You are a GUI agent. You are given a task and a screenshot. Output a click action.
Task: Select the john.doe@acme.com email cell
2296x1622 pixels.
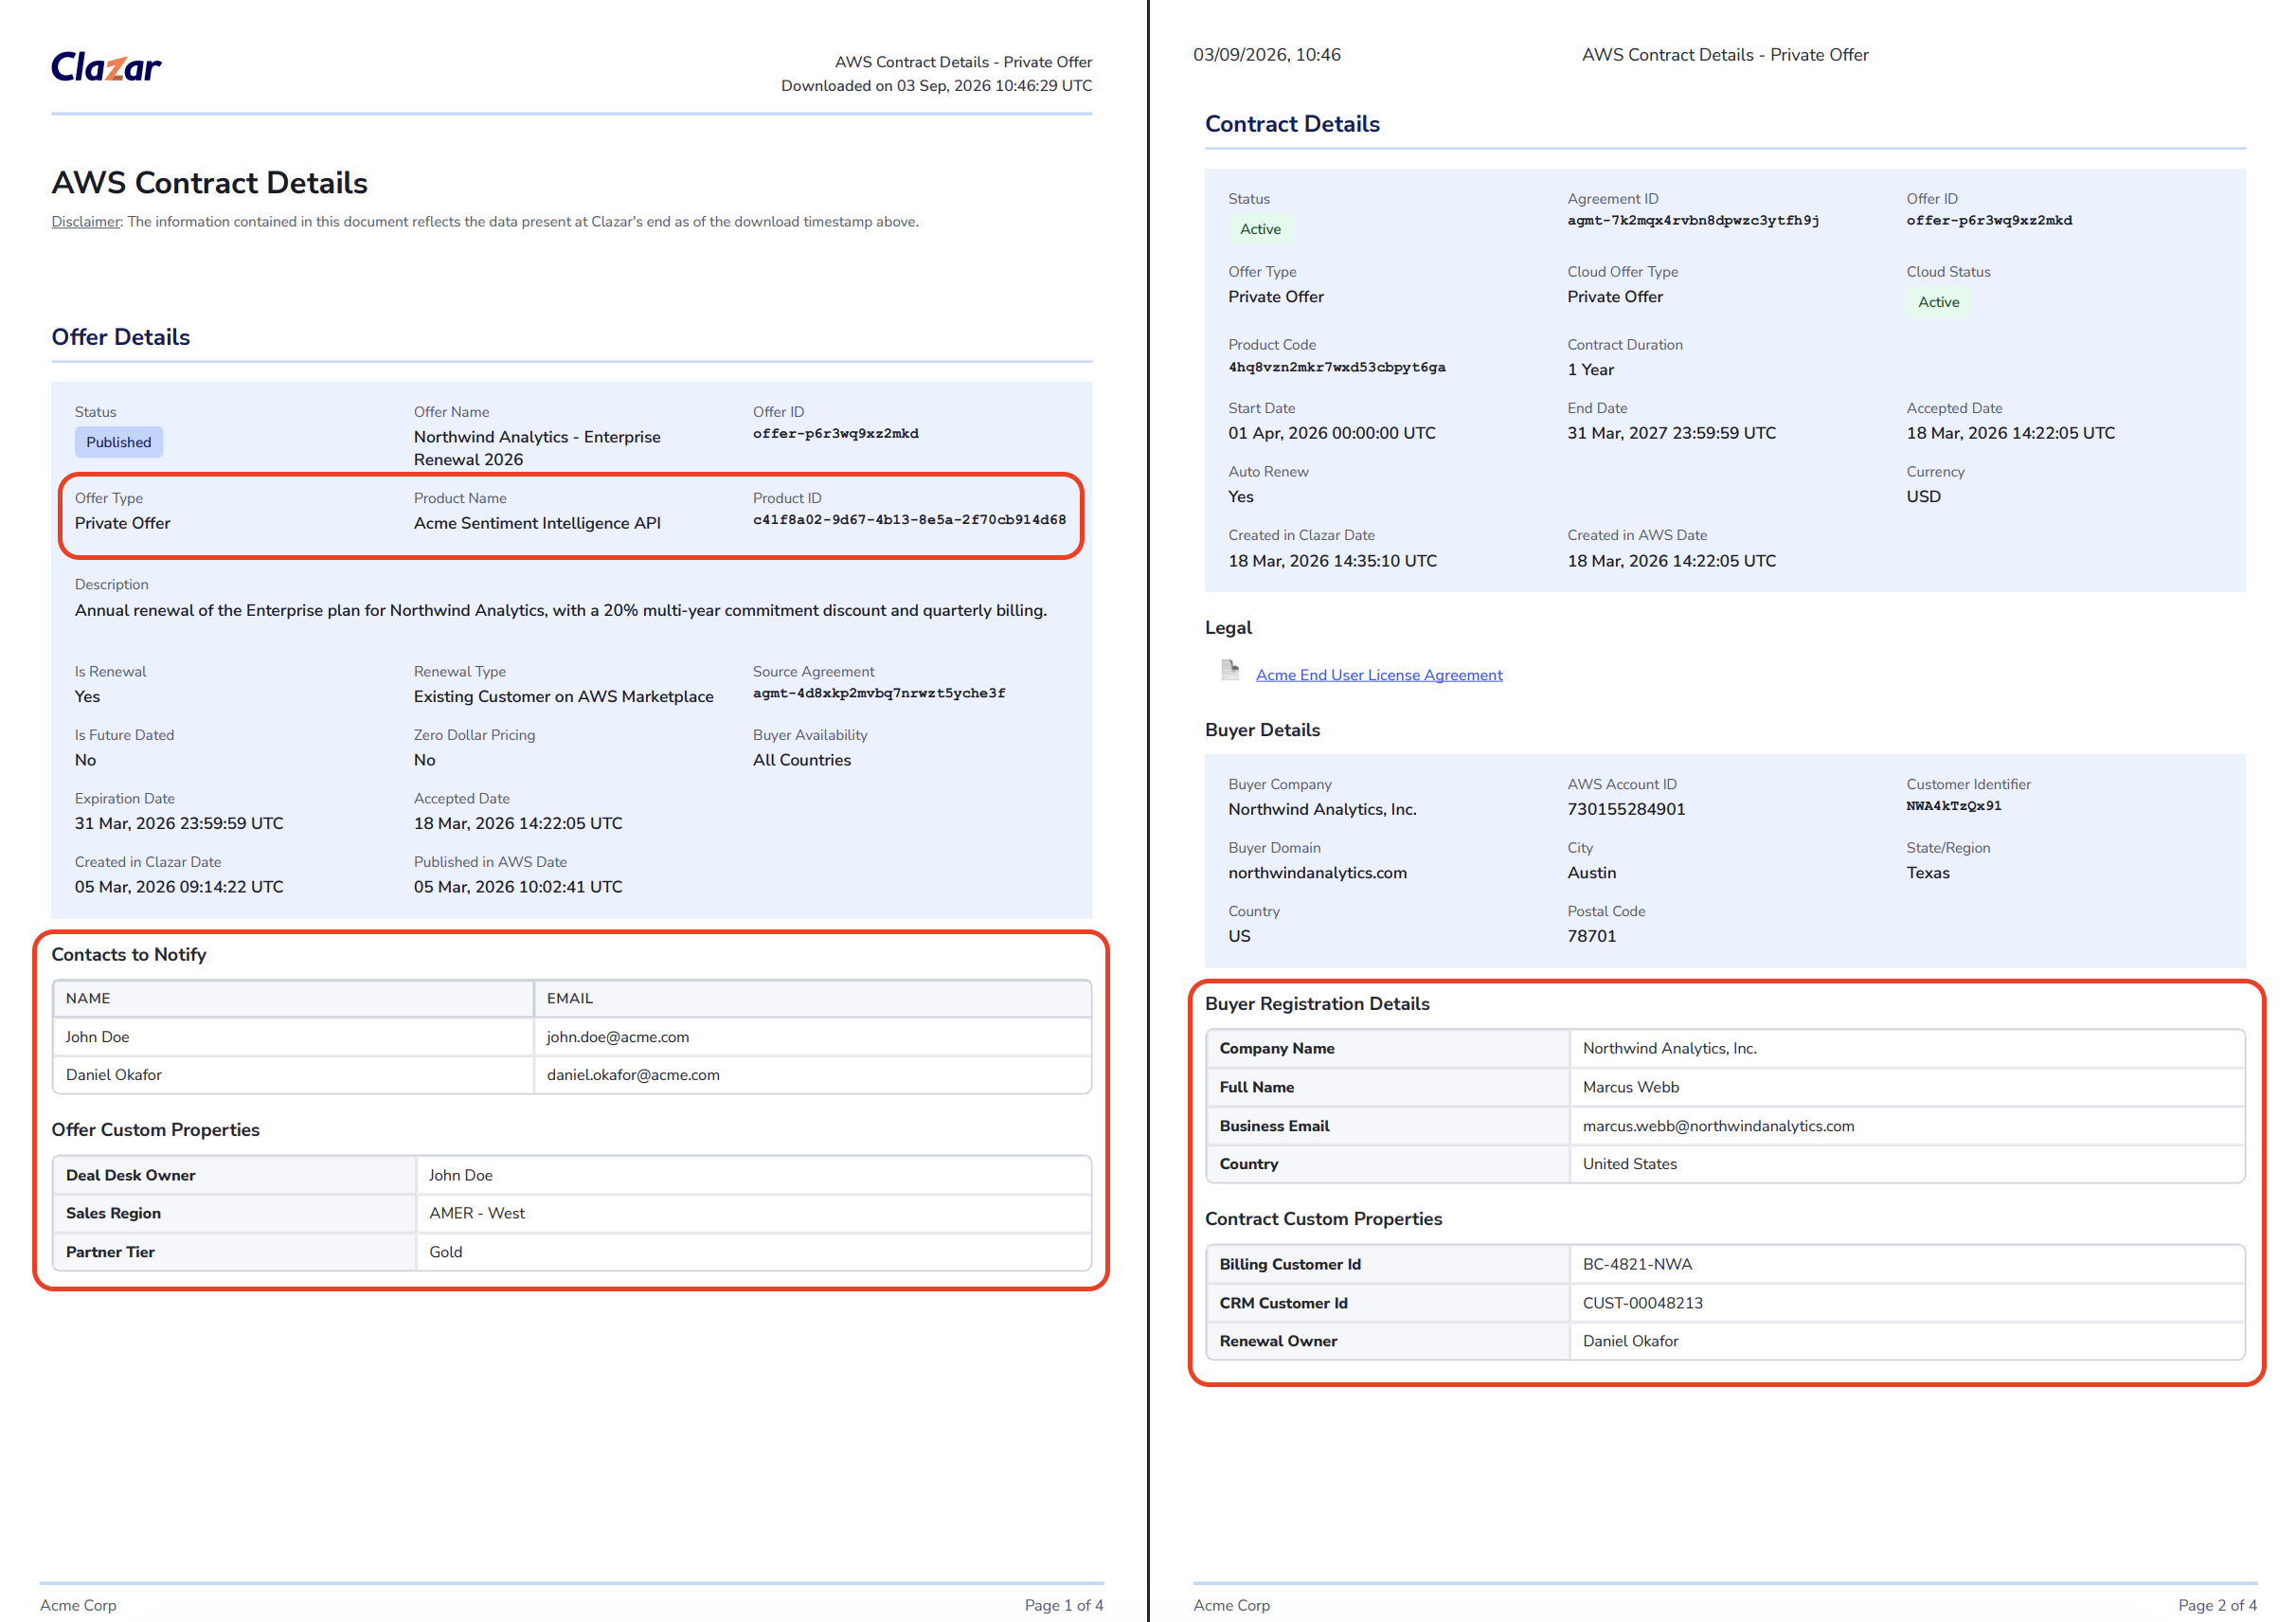tap(812, 1037)
